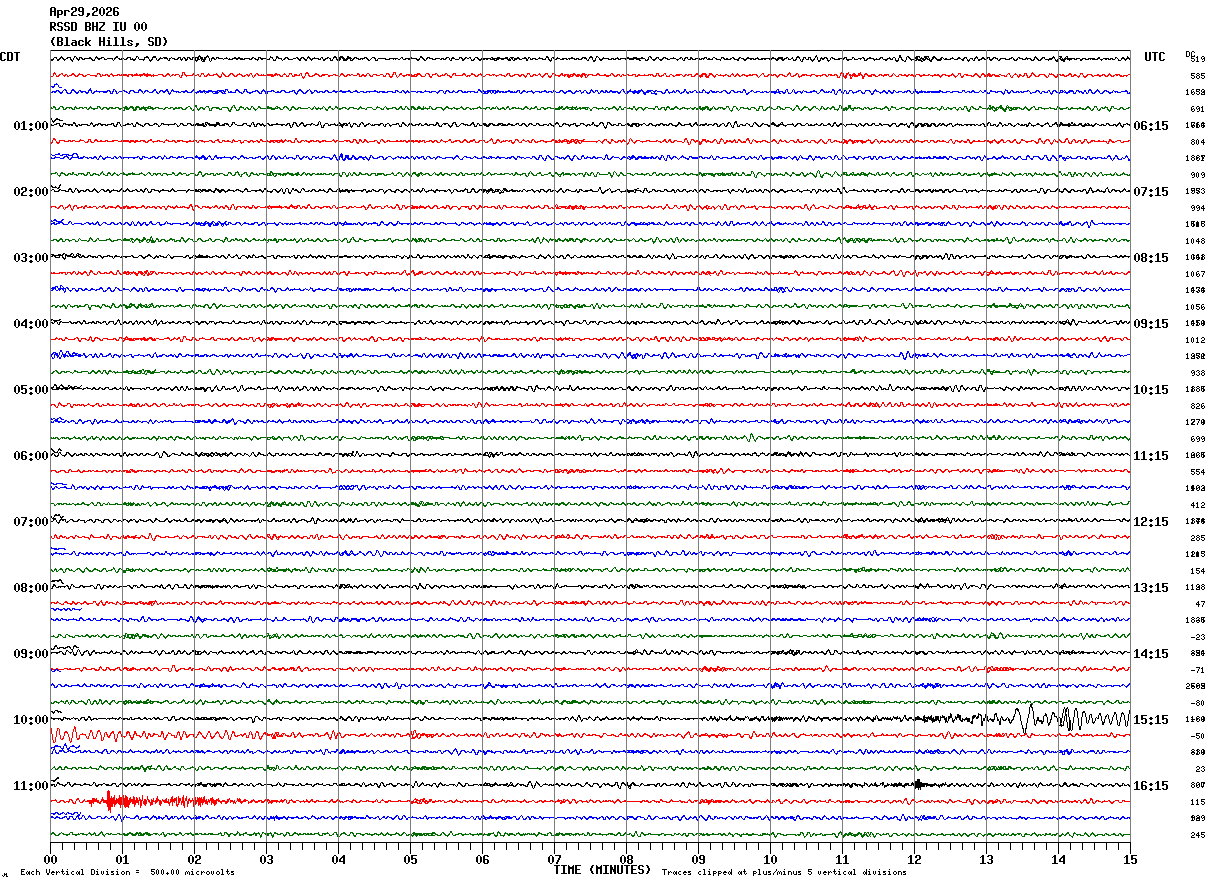Click the Apr29,2026 date header
Image resolution: width=1210 pixels, height=886 pixels.
point(84,12)
